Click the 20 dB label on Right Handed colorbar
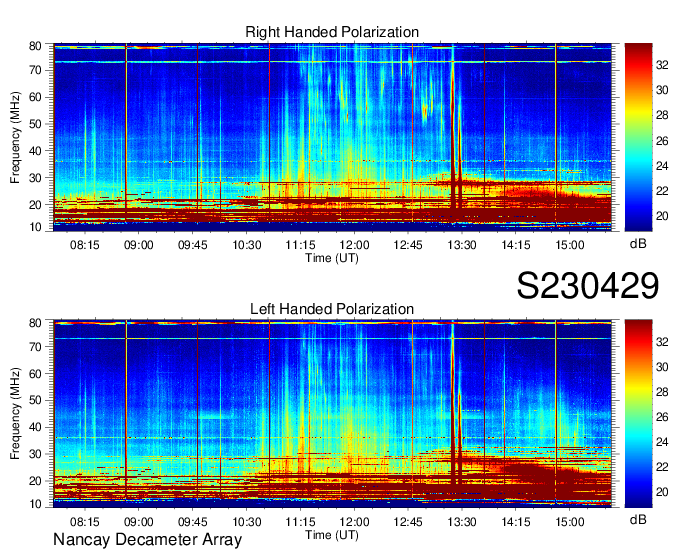The image size is (680, 552). pyautogui.click(x=662, y=216)
